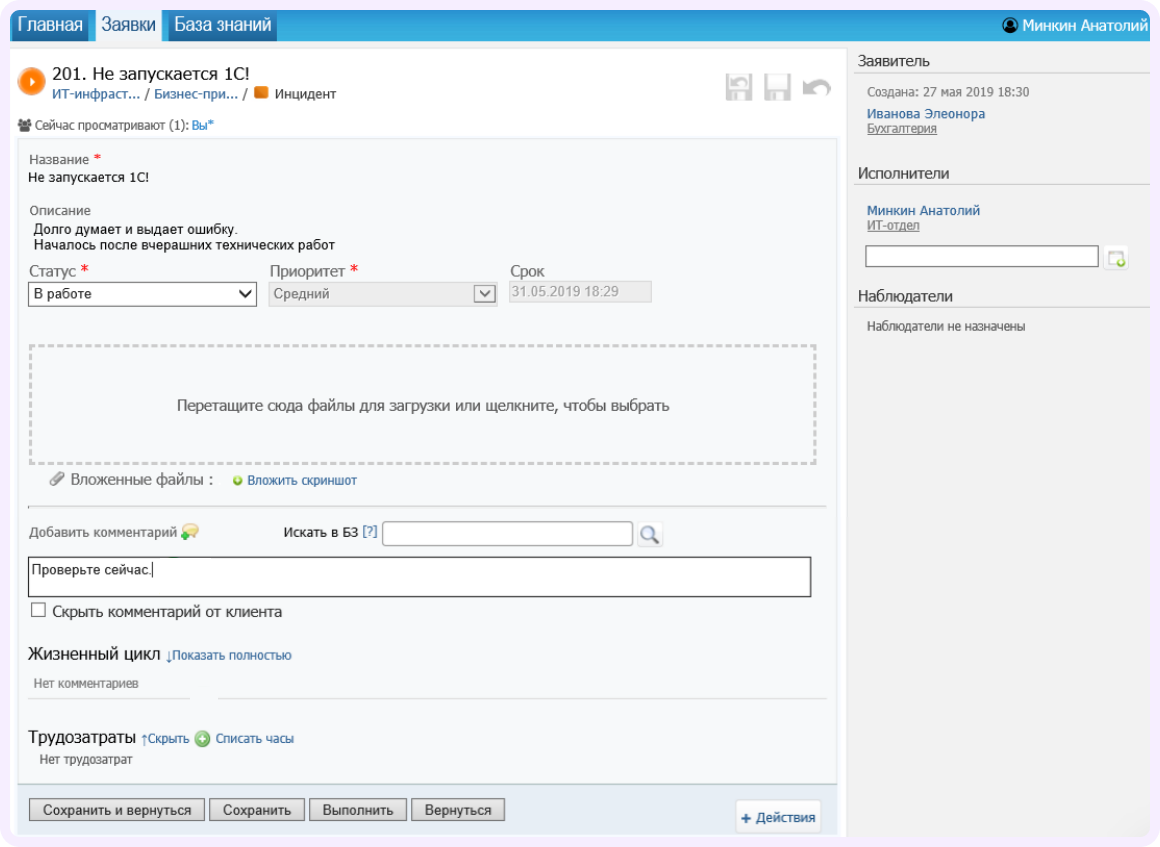Click the save-and-return floppy disk icon

click(740, 86)
